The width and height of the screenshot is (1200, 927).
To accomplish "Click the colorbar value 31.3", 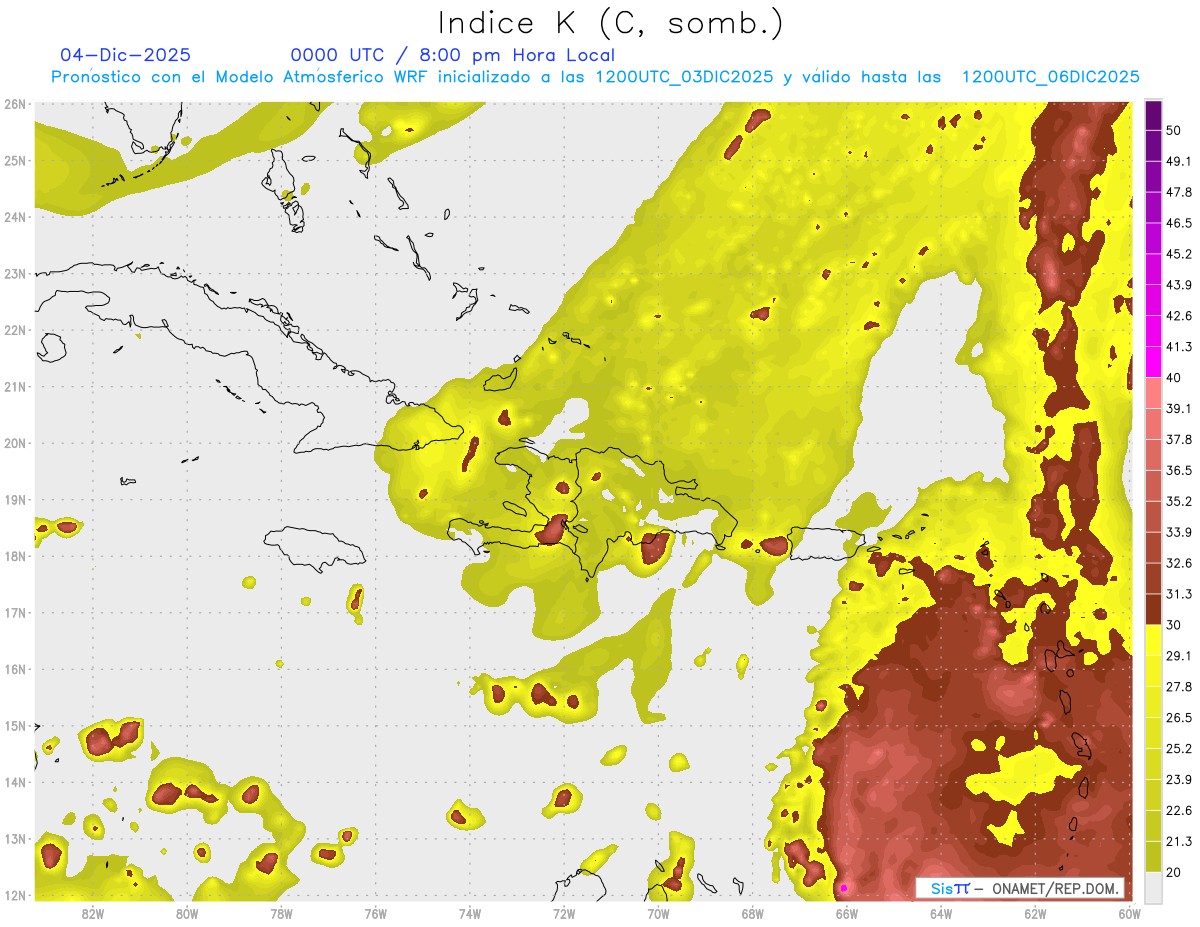I will pyautogui.click(x=1178, y=594).
